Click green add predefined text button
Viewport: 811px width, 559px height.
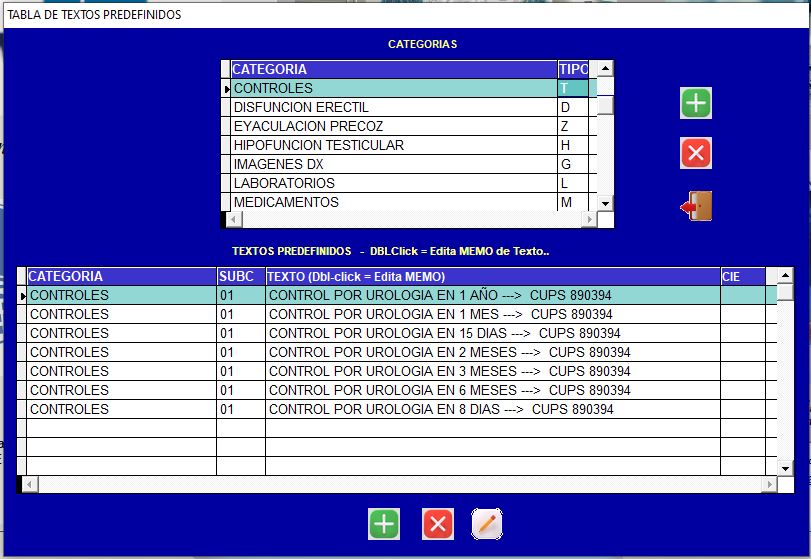coord(384,524)
